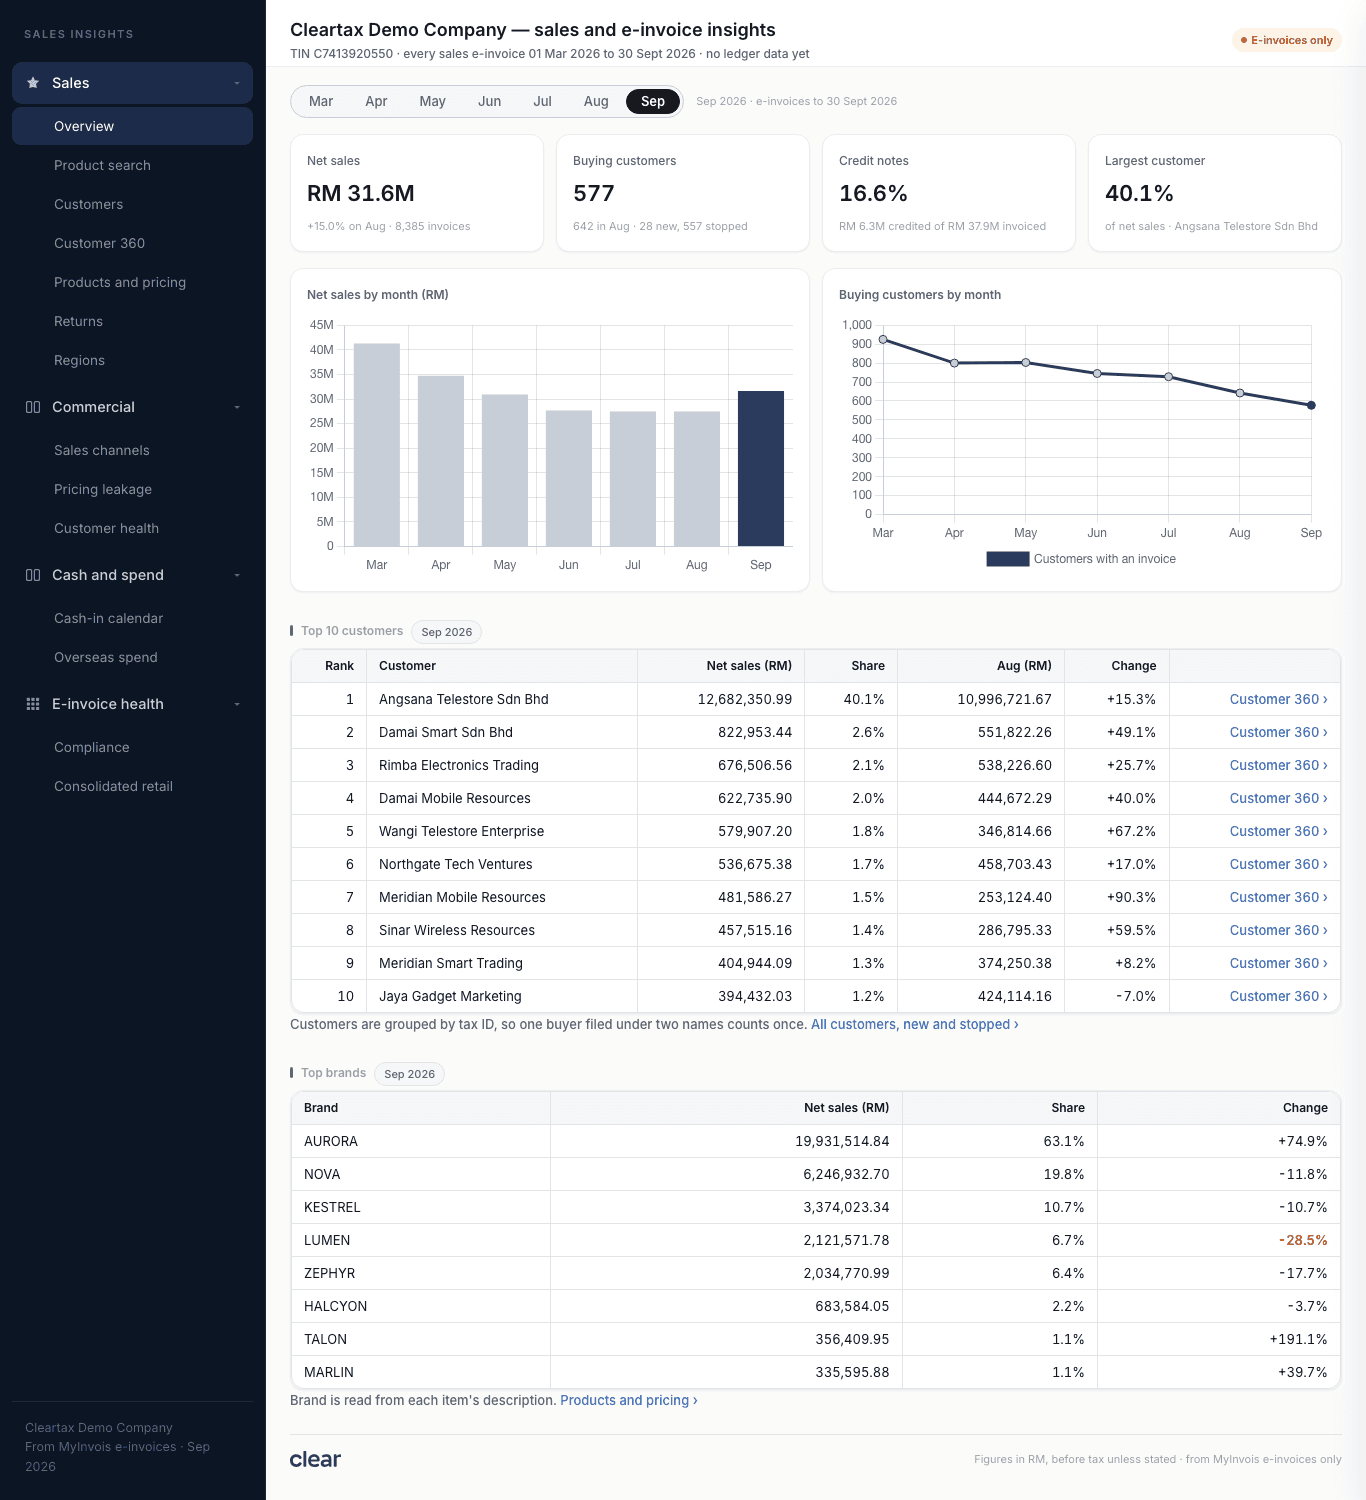Go to Customers in the sidebar
The image size is (1366, 1500).
click(x=132, y=204)
